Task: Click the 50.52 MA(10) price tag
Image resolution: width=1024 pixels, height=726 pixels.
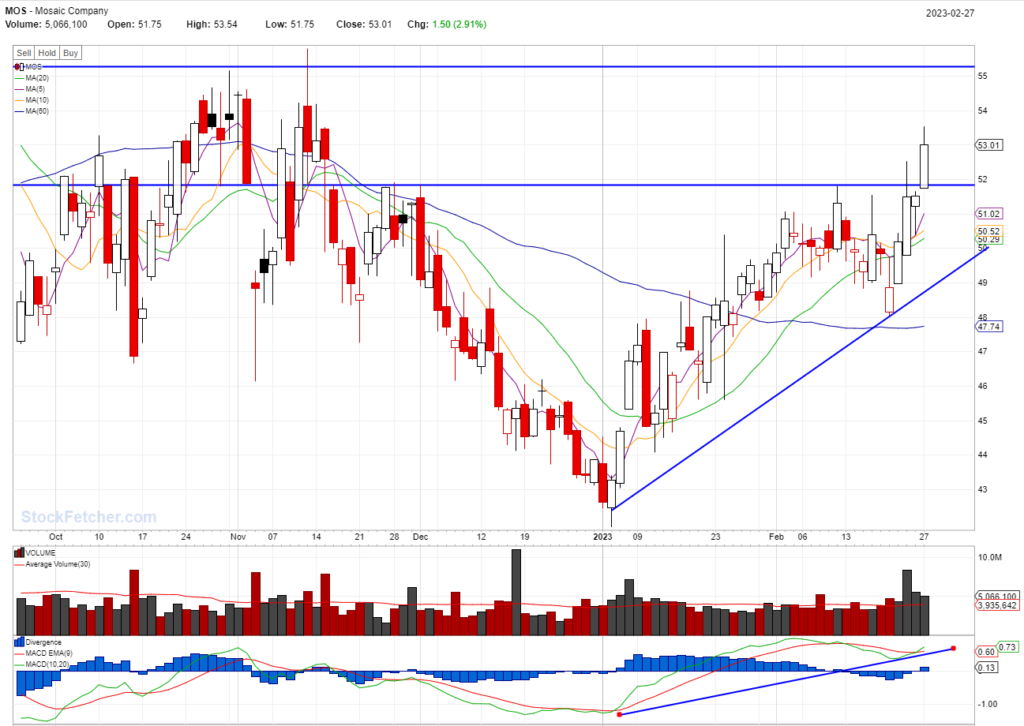Action: pyautogui.click(x=989, y=231)
